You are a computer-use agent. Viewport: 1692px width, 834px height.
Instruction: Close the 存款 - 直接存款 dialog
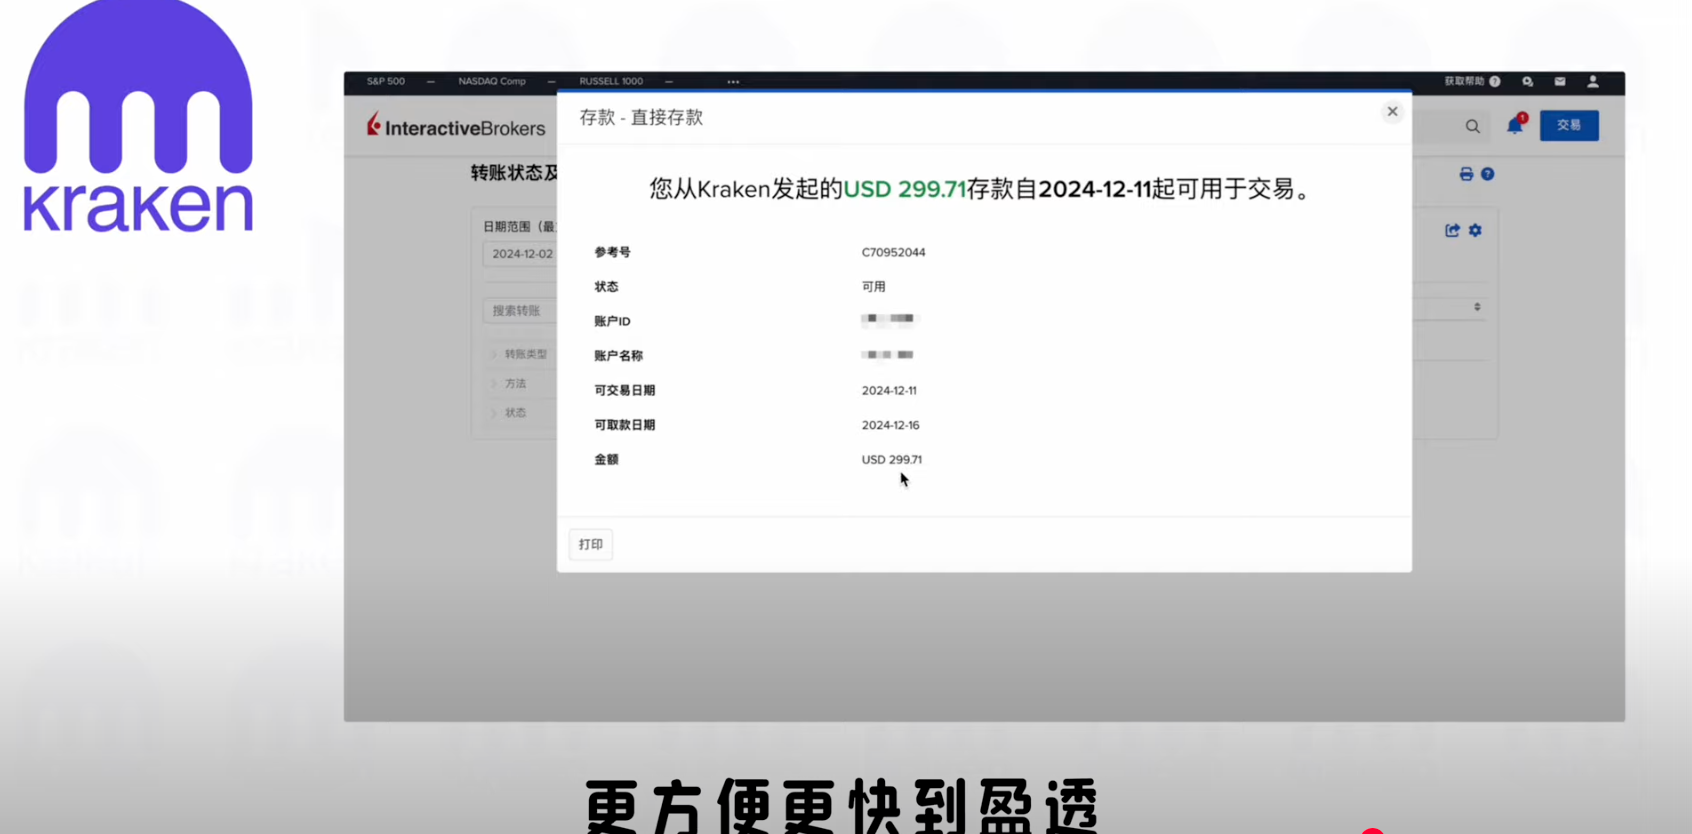click(1392, 111)
